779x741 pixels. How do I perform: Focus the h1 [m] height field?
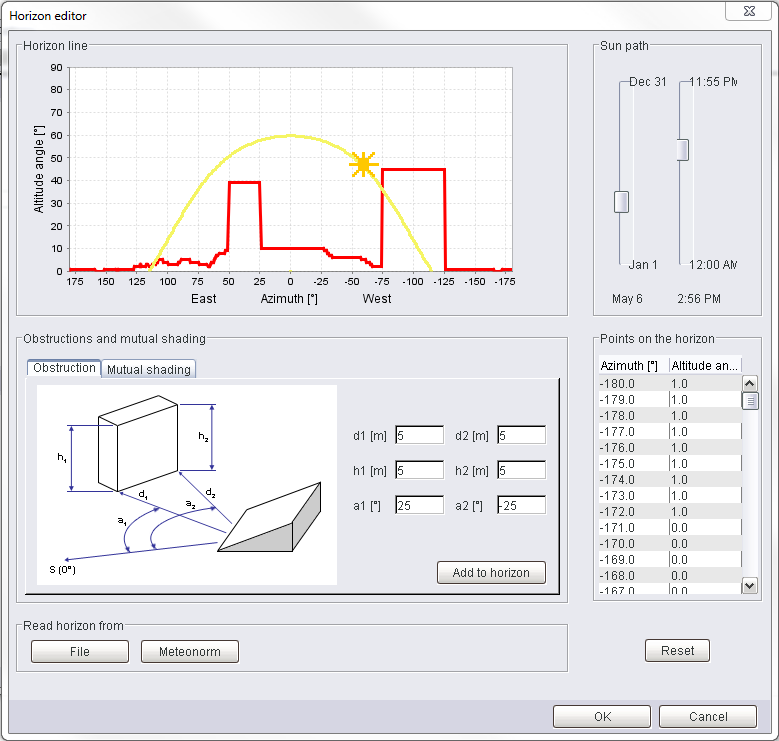pos(419,470)
